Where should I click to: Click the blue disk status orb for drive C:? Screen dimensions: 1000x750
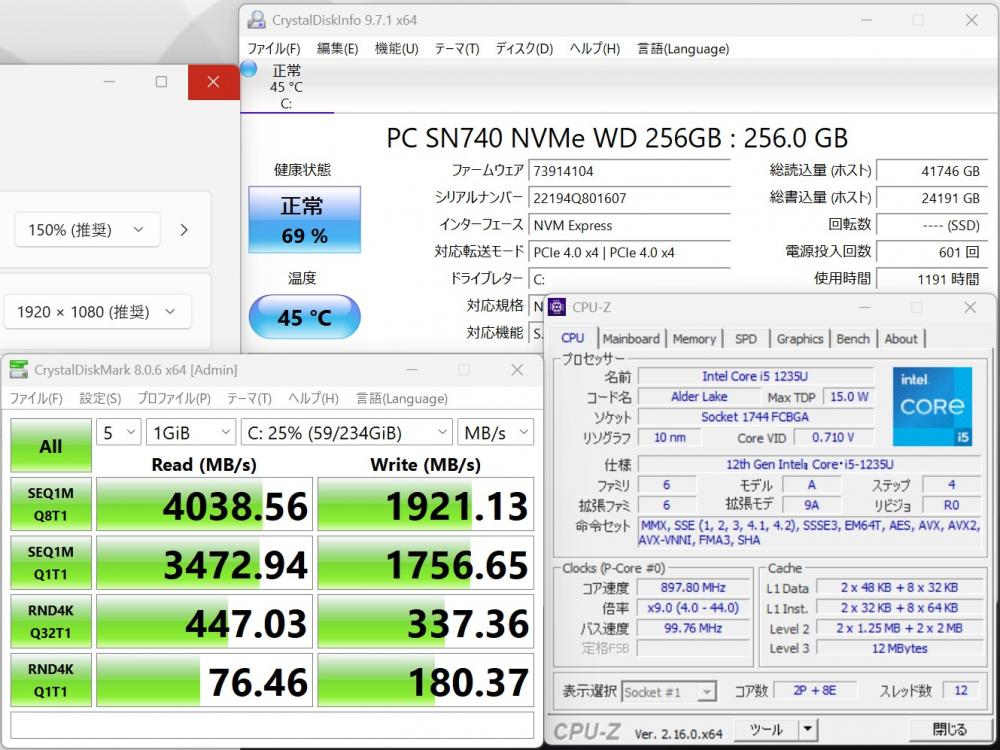[249, 68]
